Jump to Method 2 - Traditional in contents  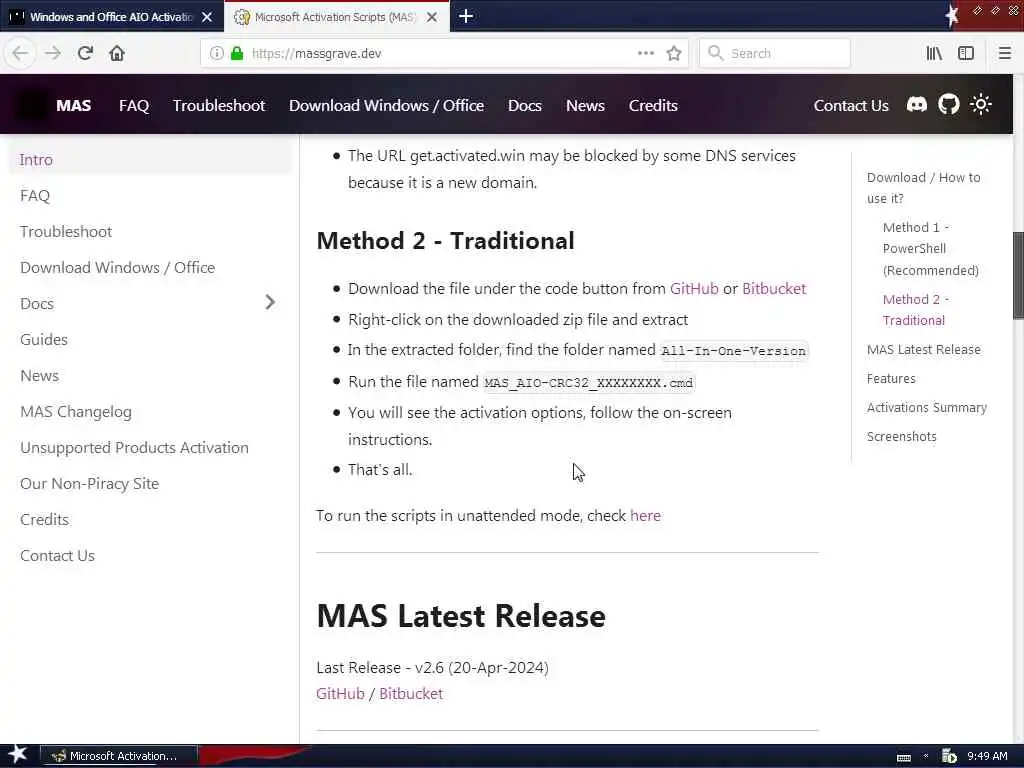pos(916,310)
